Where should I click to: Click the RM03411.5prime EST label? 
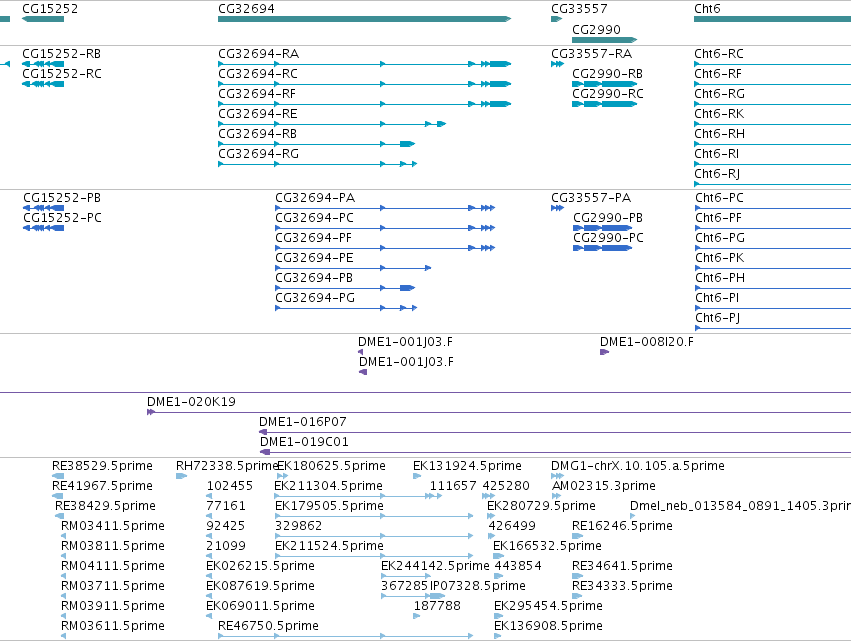click(x=112, y=526)
